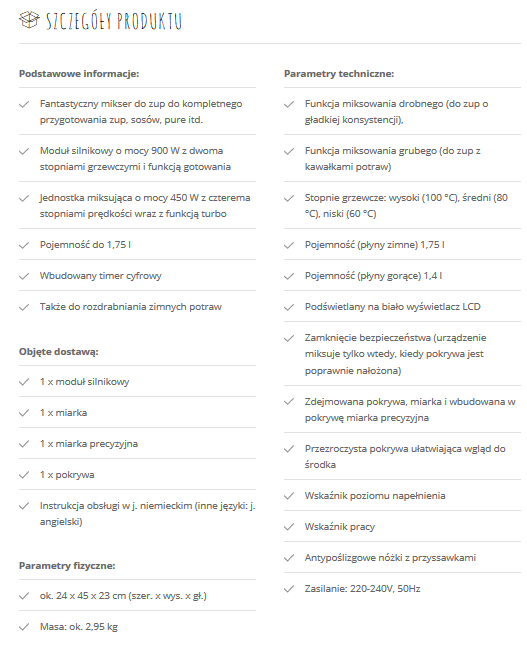Click the checkmark beside Masa: ok. 2,95 kg
527x659 pixels.
[24, 627]
